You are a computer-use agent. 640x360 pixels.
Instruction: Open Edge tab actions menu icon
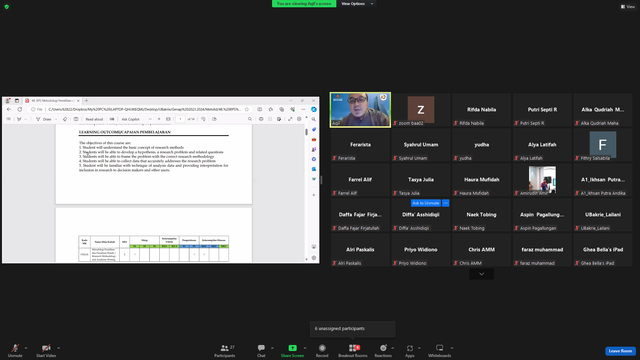click(x=17, y=100)
